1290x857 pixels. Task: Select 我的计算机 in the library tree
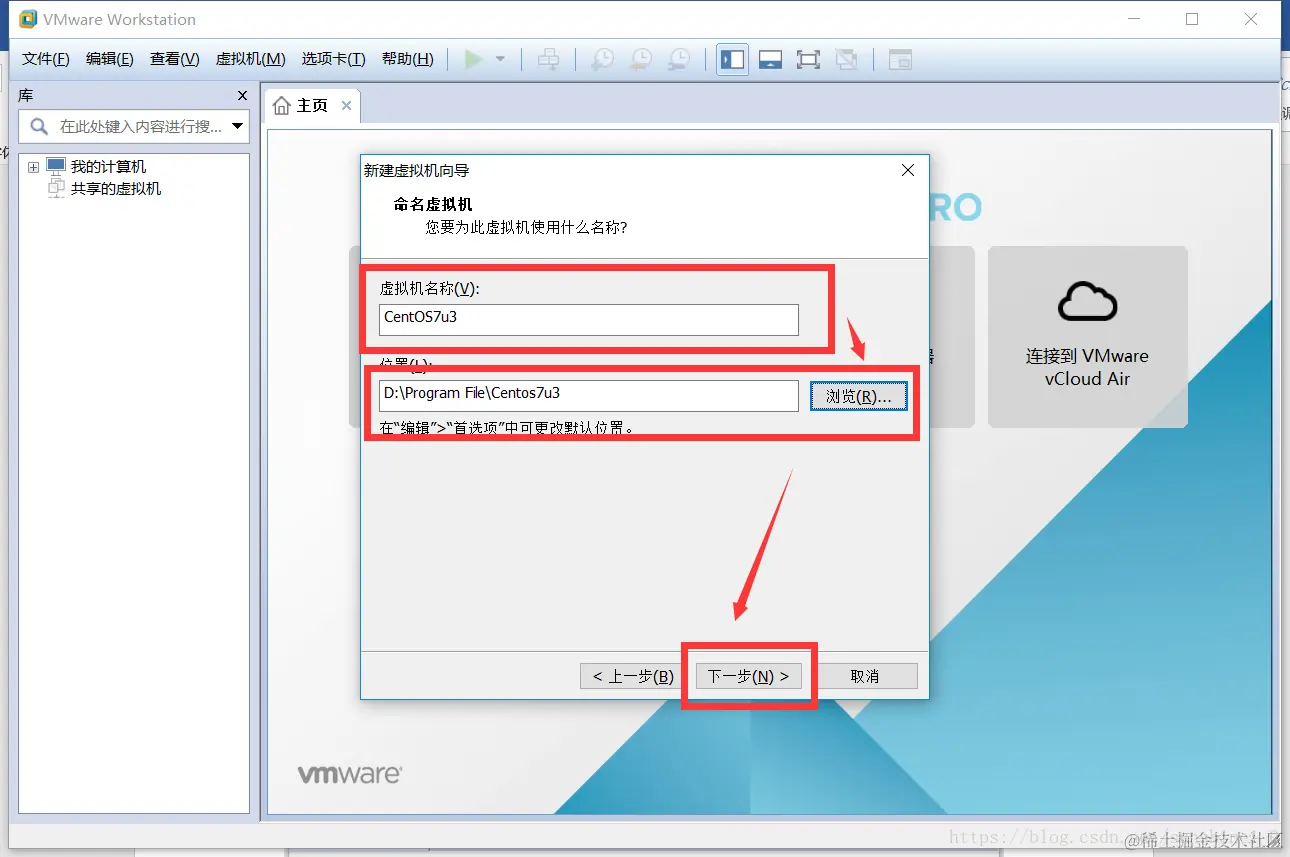(x=108, y=167)
